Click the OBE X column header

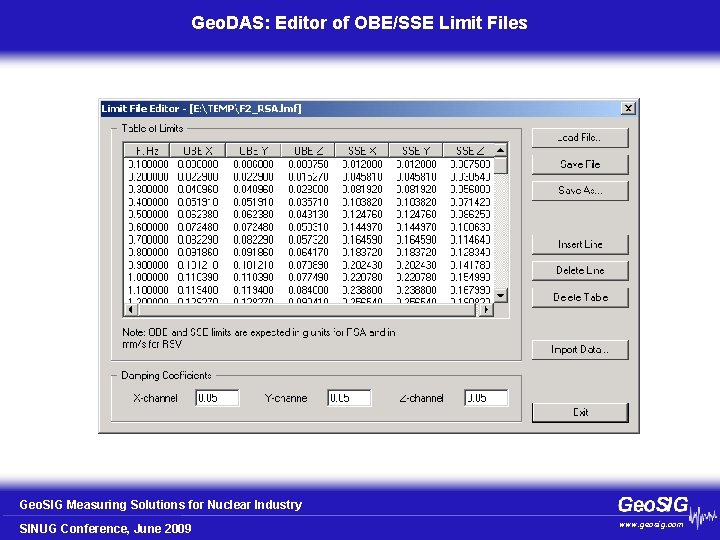[x=198, y=151]
